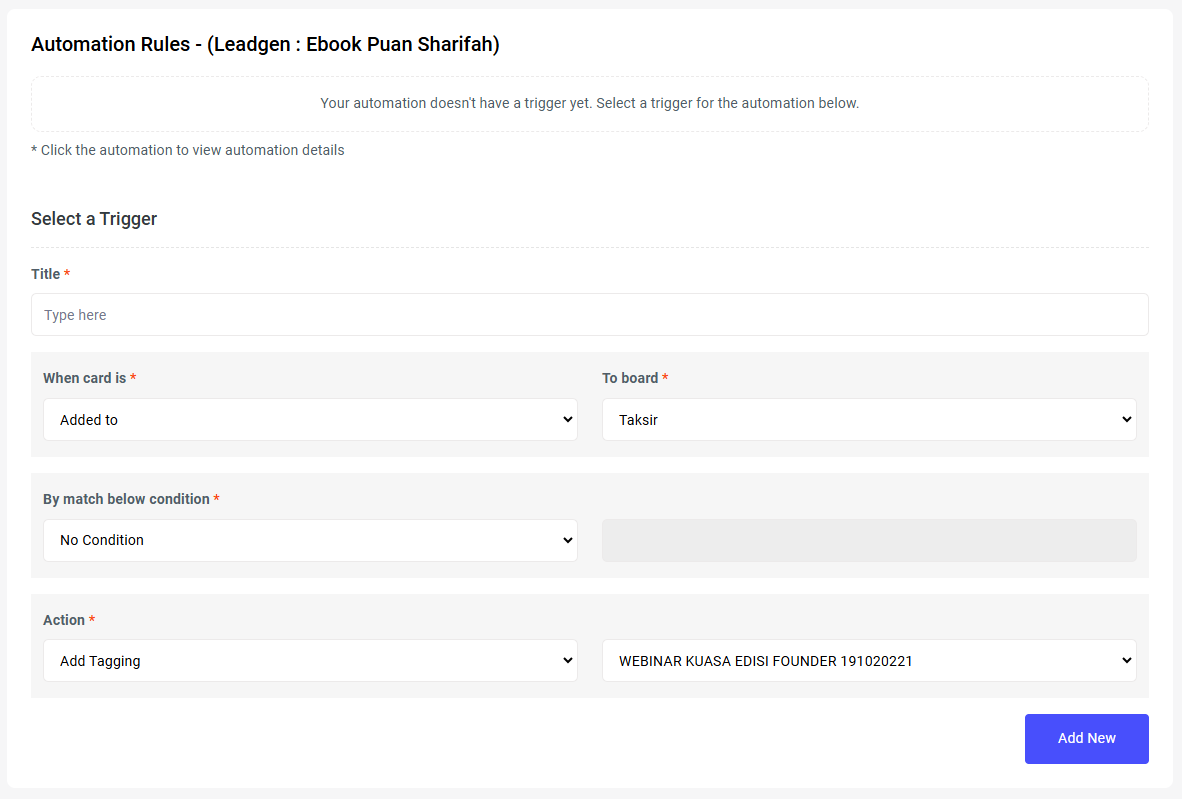Click the 'Title' field label

46,274
